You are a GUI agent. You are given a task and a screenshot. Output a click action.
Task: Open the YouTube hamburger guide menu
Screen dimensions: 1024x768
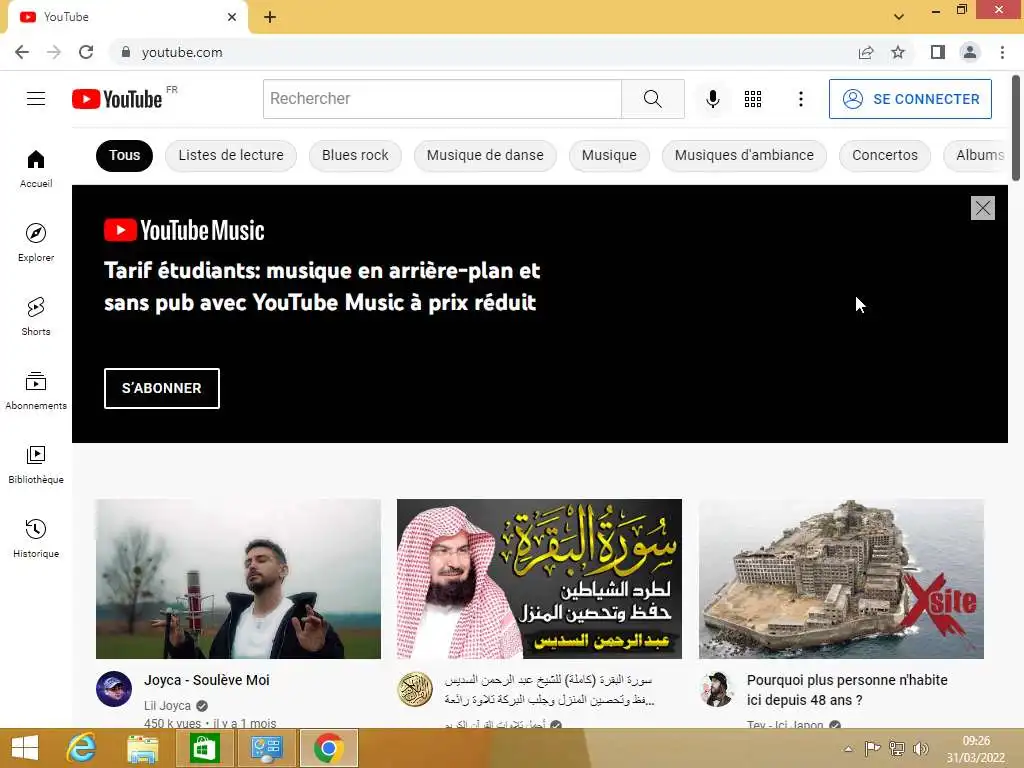point(36,99)
